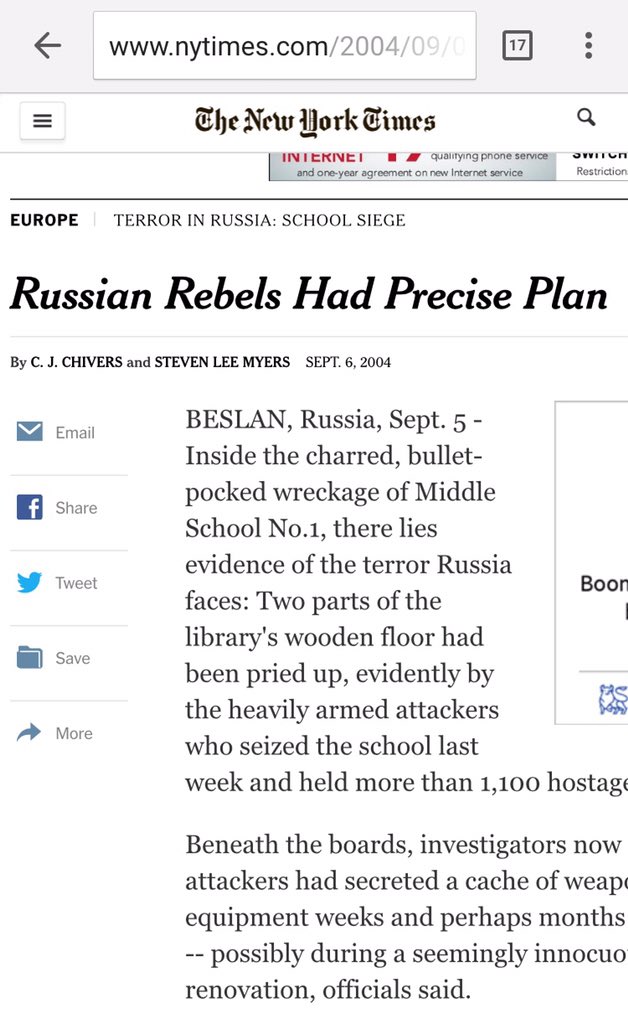Click the side advertisement box
628x1024 pixels.
pyautogui.click(x=591, y=562)
